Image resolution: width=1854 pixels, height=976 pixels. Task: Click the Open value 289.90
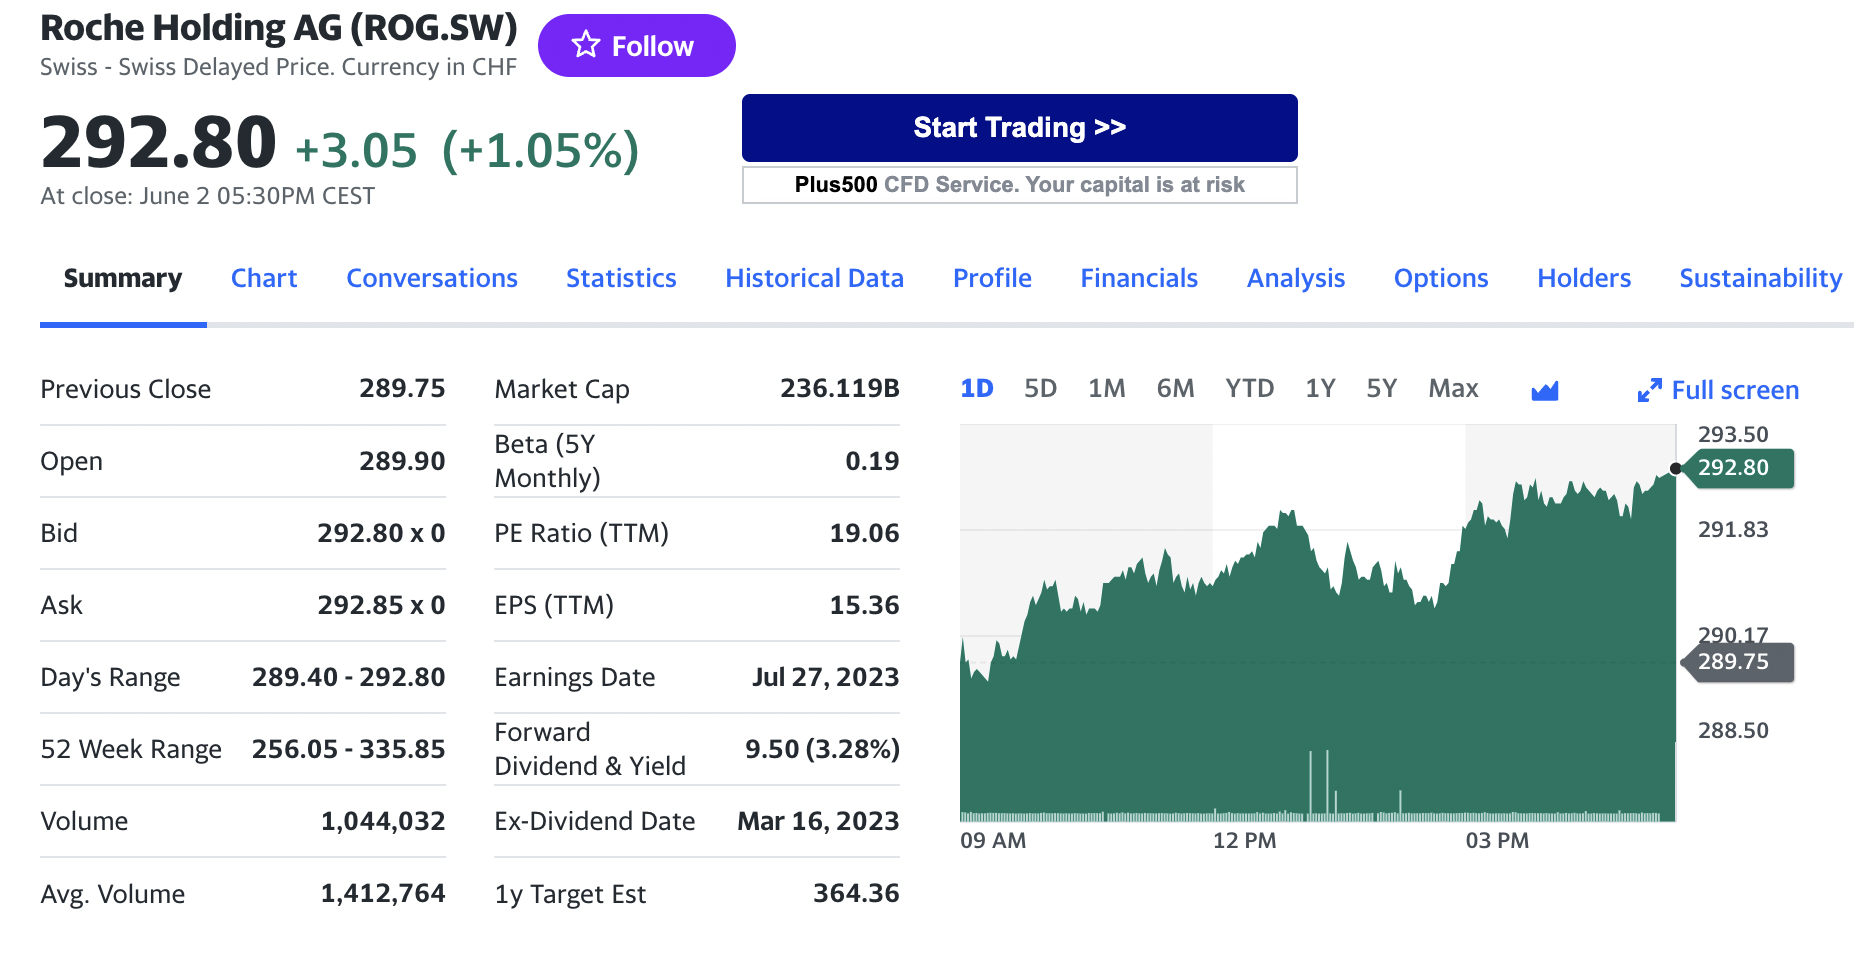[402, 461]
